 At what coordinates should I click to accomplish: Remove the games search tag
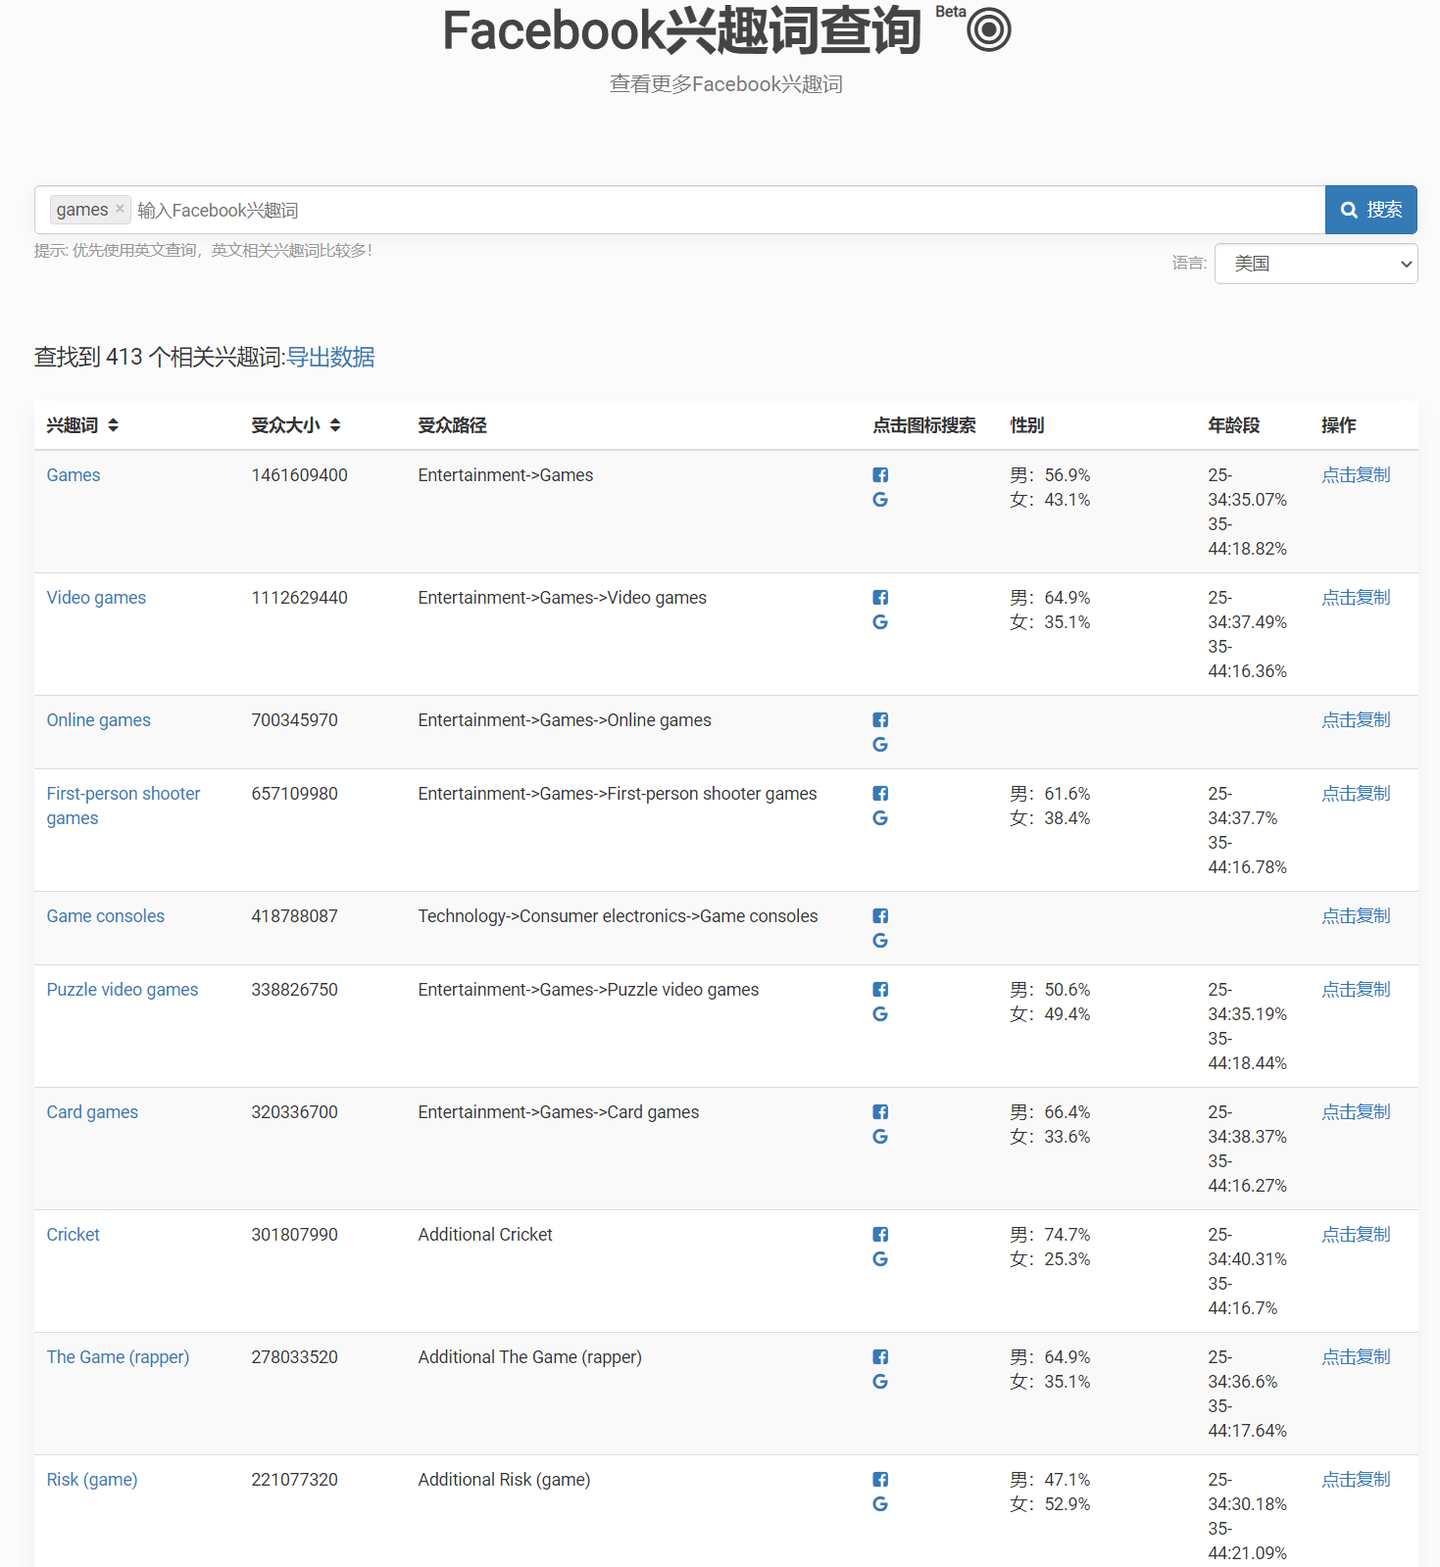[x=120, y=209]
